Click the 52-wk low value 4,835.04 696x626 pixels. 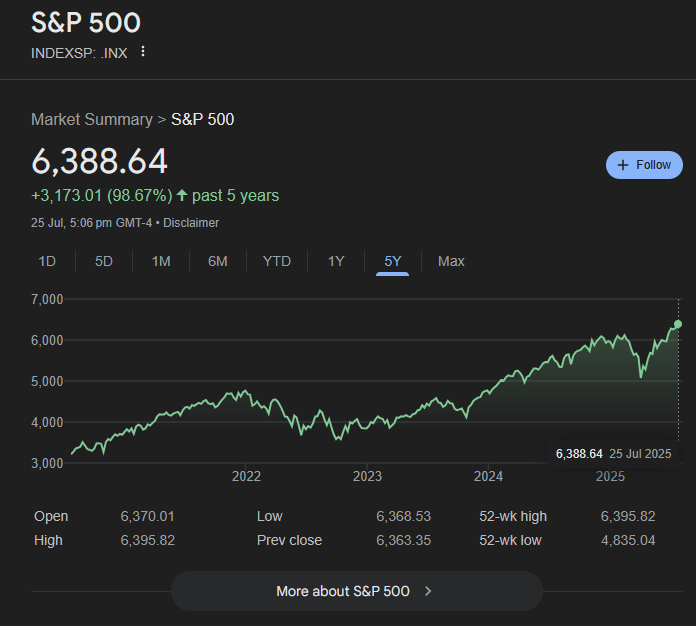[628, 540]
